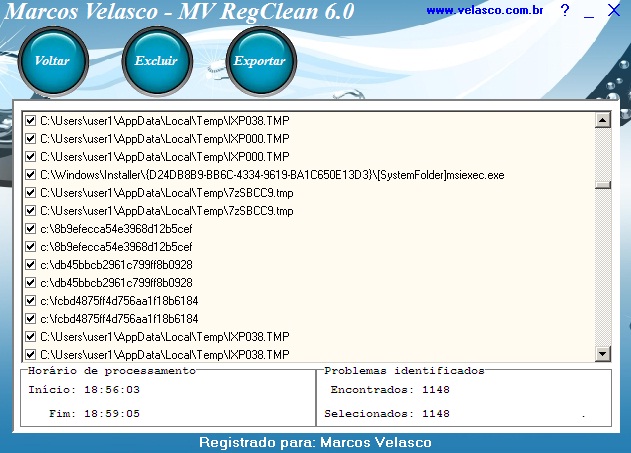Click the Encontrados: 1148 value
The image size is (631, 453).
click(x=436, y=389)
